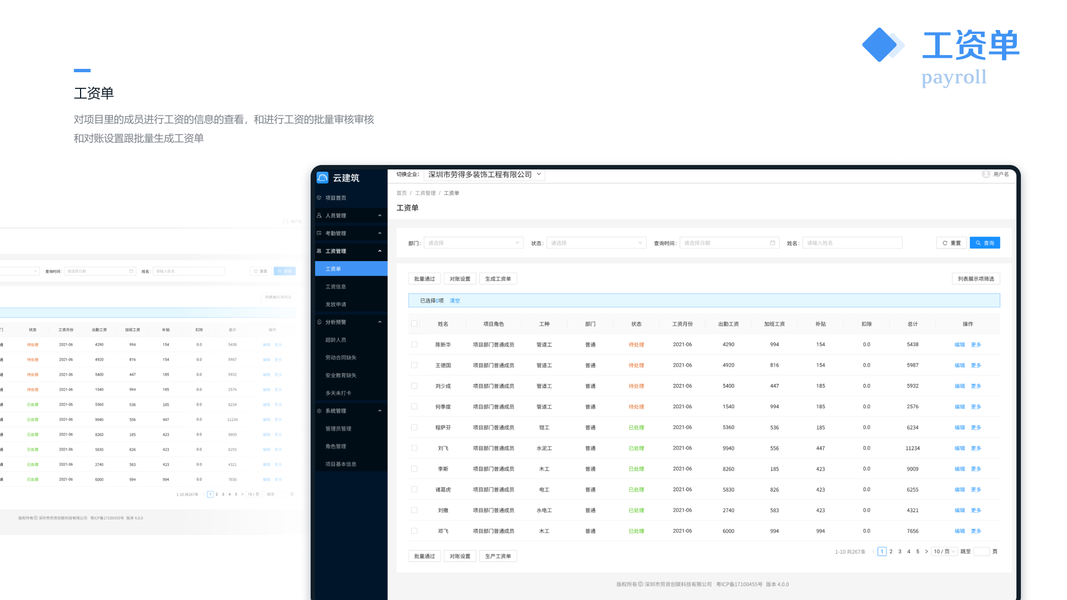Open the 10/页 page size dropdown
Image resolution: width=1067 pixels, height=600 pixels.
pos(944,552)
